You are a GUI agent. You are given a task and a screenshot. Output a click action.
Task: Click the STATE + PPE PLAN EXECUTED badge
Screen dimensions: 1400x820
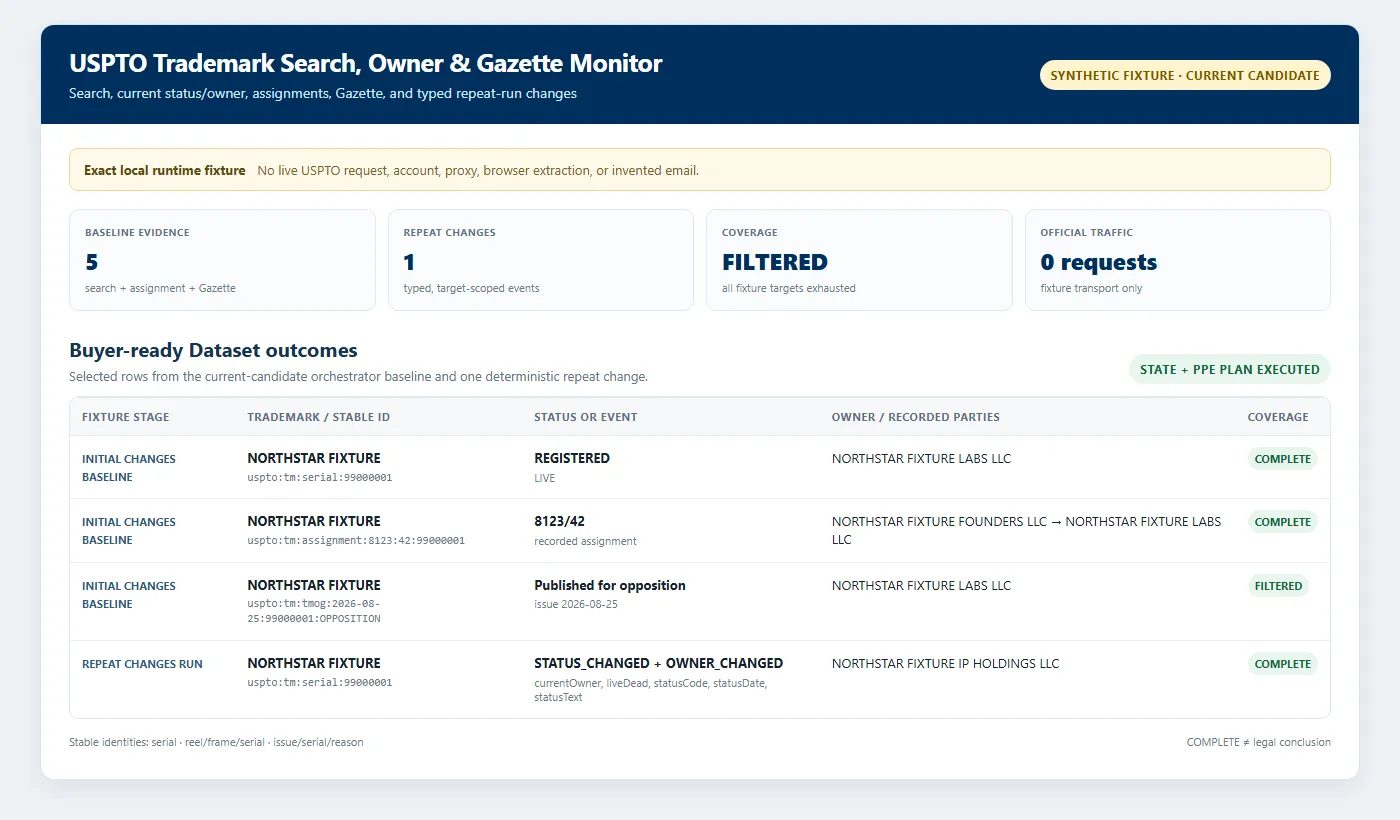tap(1230, 369)
